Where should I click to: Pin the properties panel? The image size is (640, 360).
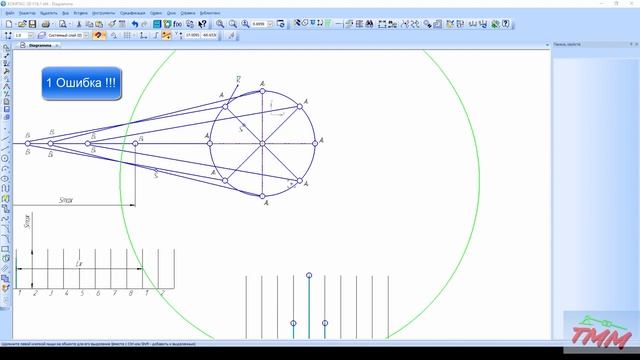click(x=631, y=44)
